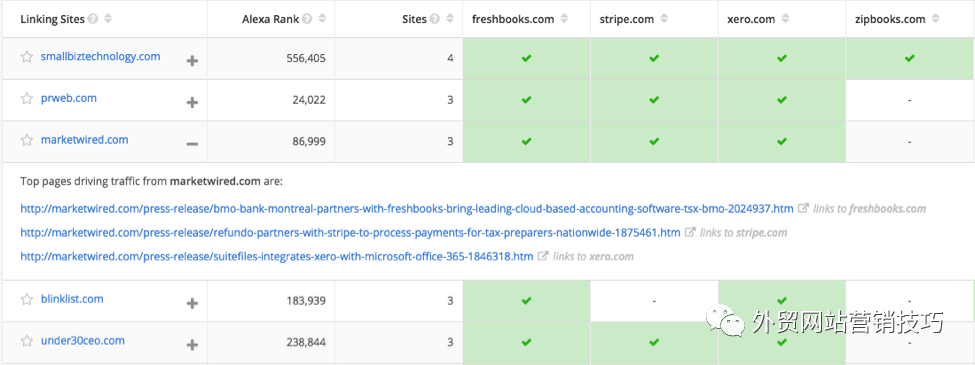The image size is (975, 365).
Task: Click checkmark for smallbiztechnology.com under zipbooks.com
Action: [x=909, y=58]
